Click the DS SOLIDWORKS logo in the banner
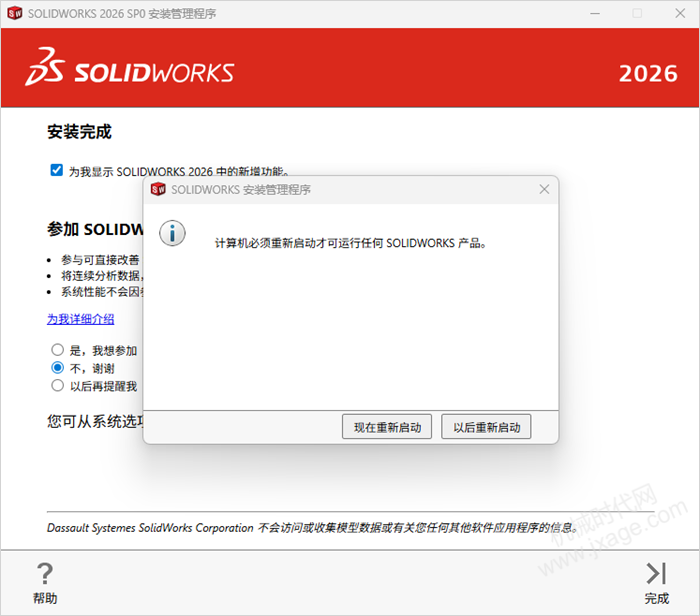 tap(129, 67)
